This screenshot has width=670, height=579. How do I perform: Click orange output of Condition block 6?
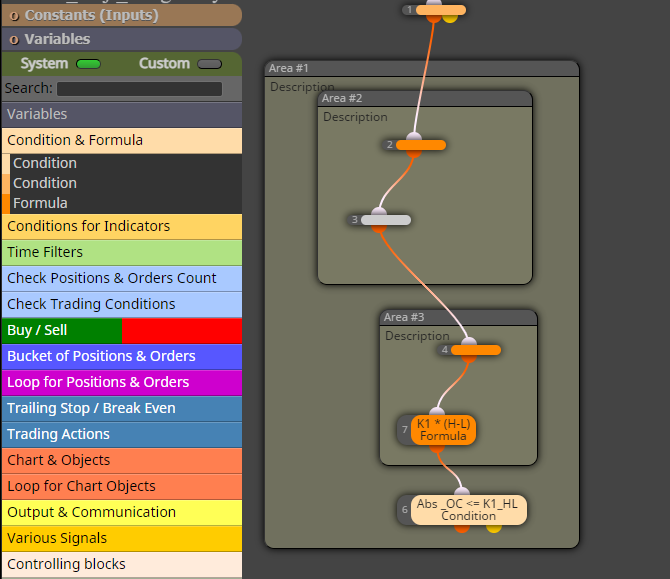click(461, 528)
